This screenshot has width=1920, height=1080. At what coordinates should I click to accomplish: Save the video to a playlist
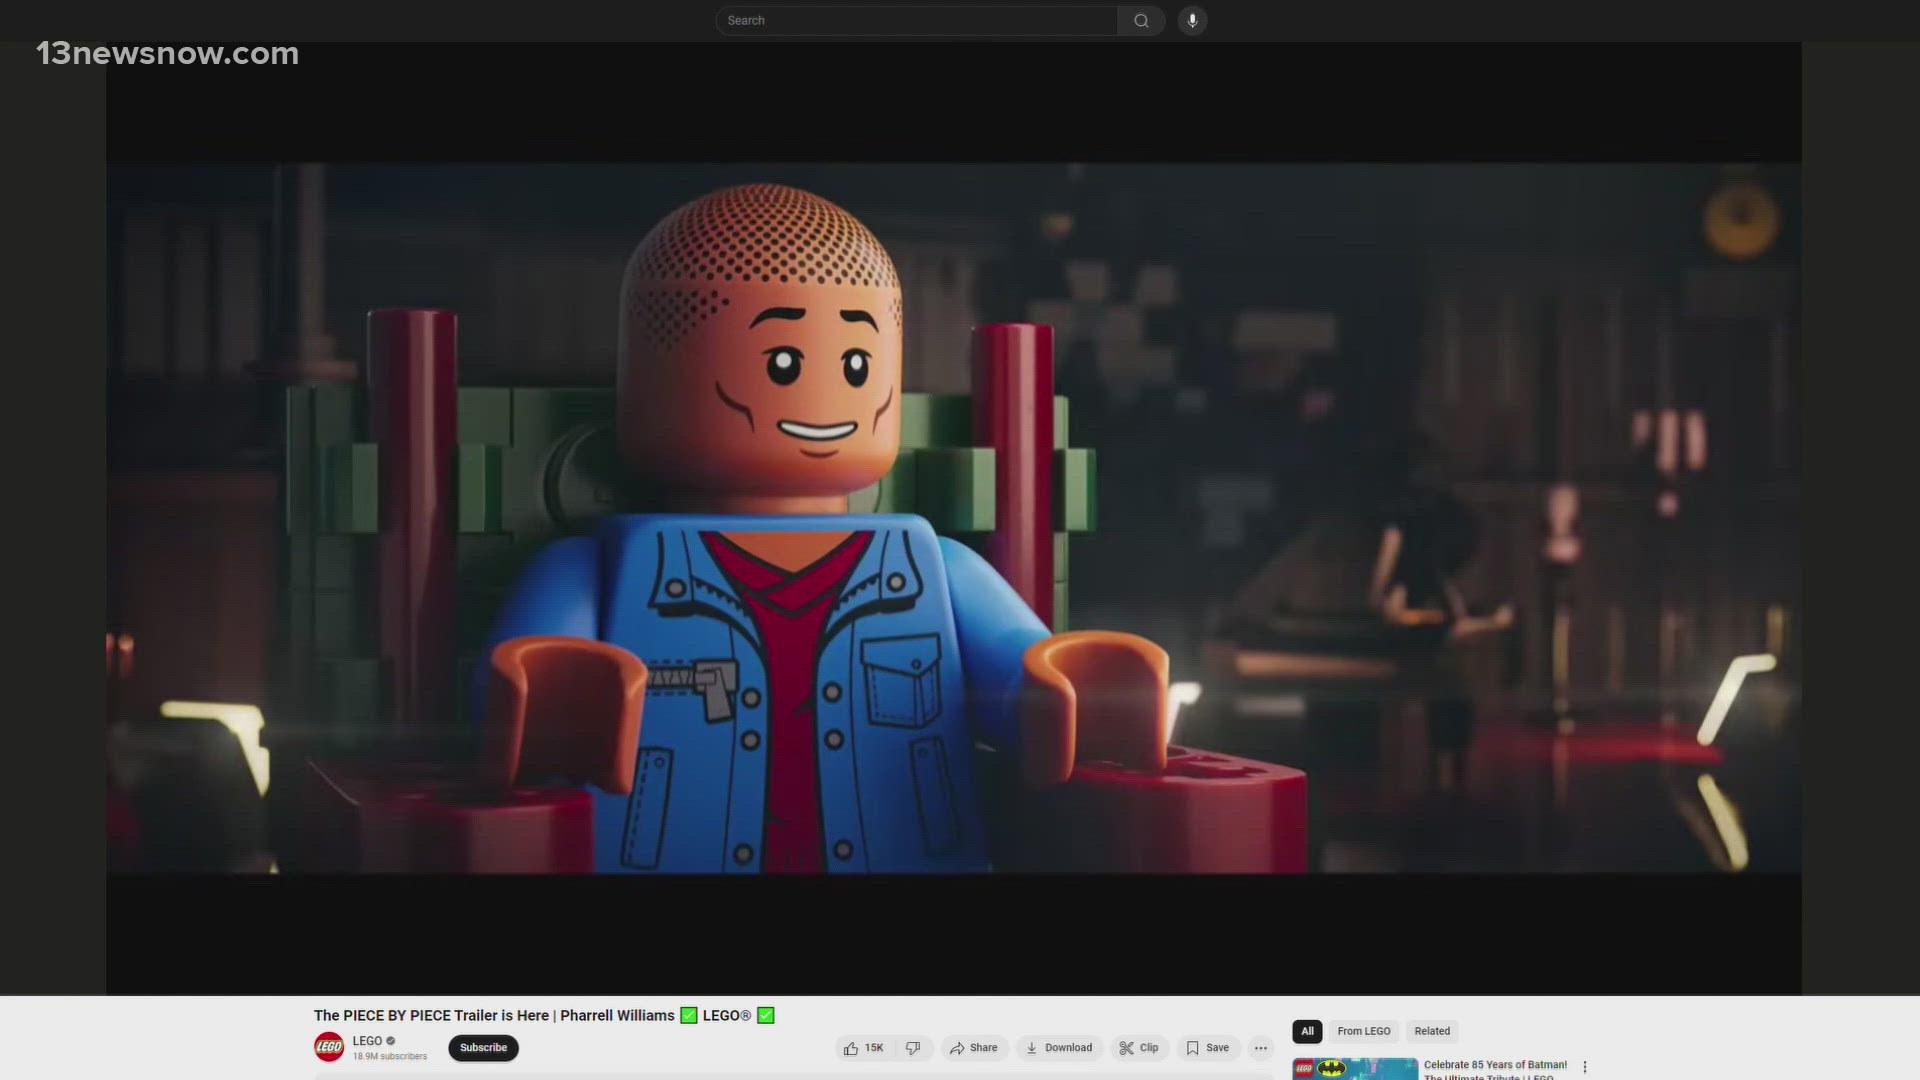click(x=1208, y=1047)
